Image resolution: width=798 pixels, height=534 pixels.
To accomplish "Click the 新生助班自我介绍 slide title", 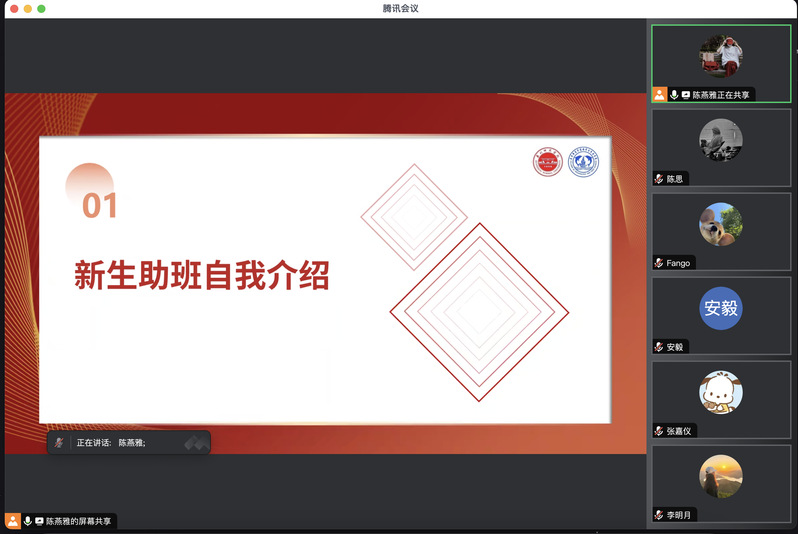I will coord(201,275).
